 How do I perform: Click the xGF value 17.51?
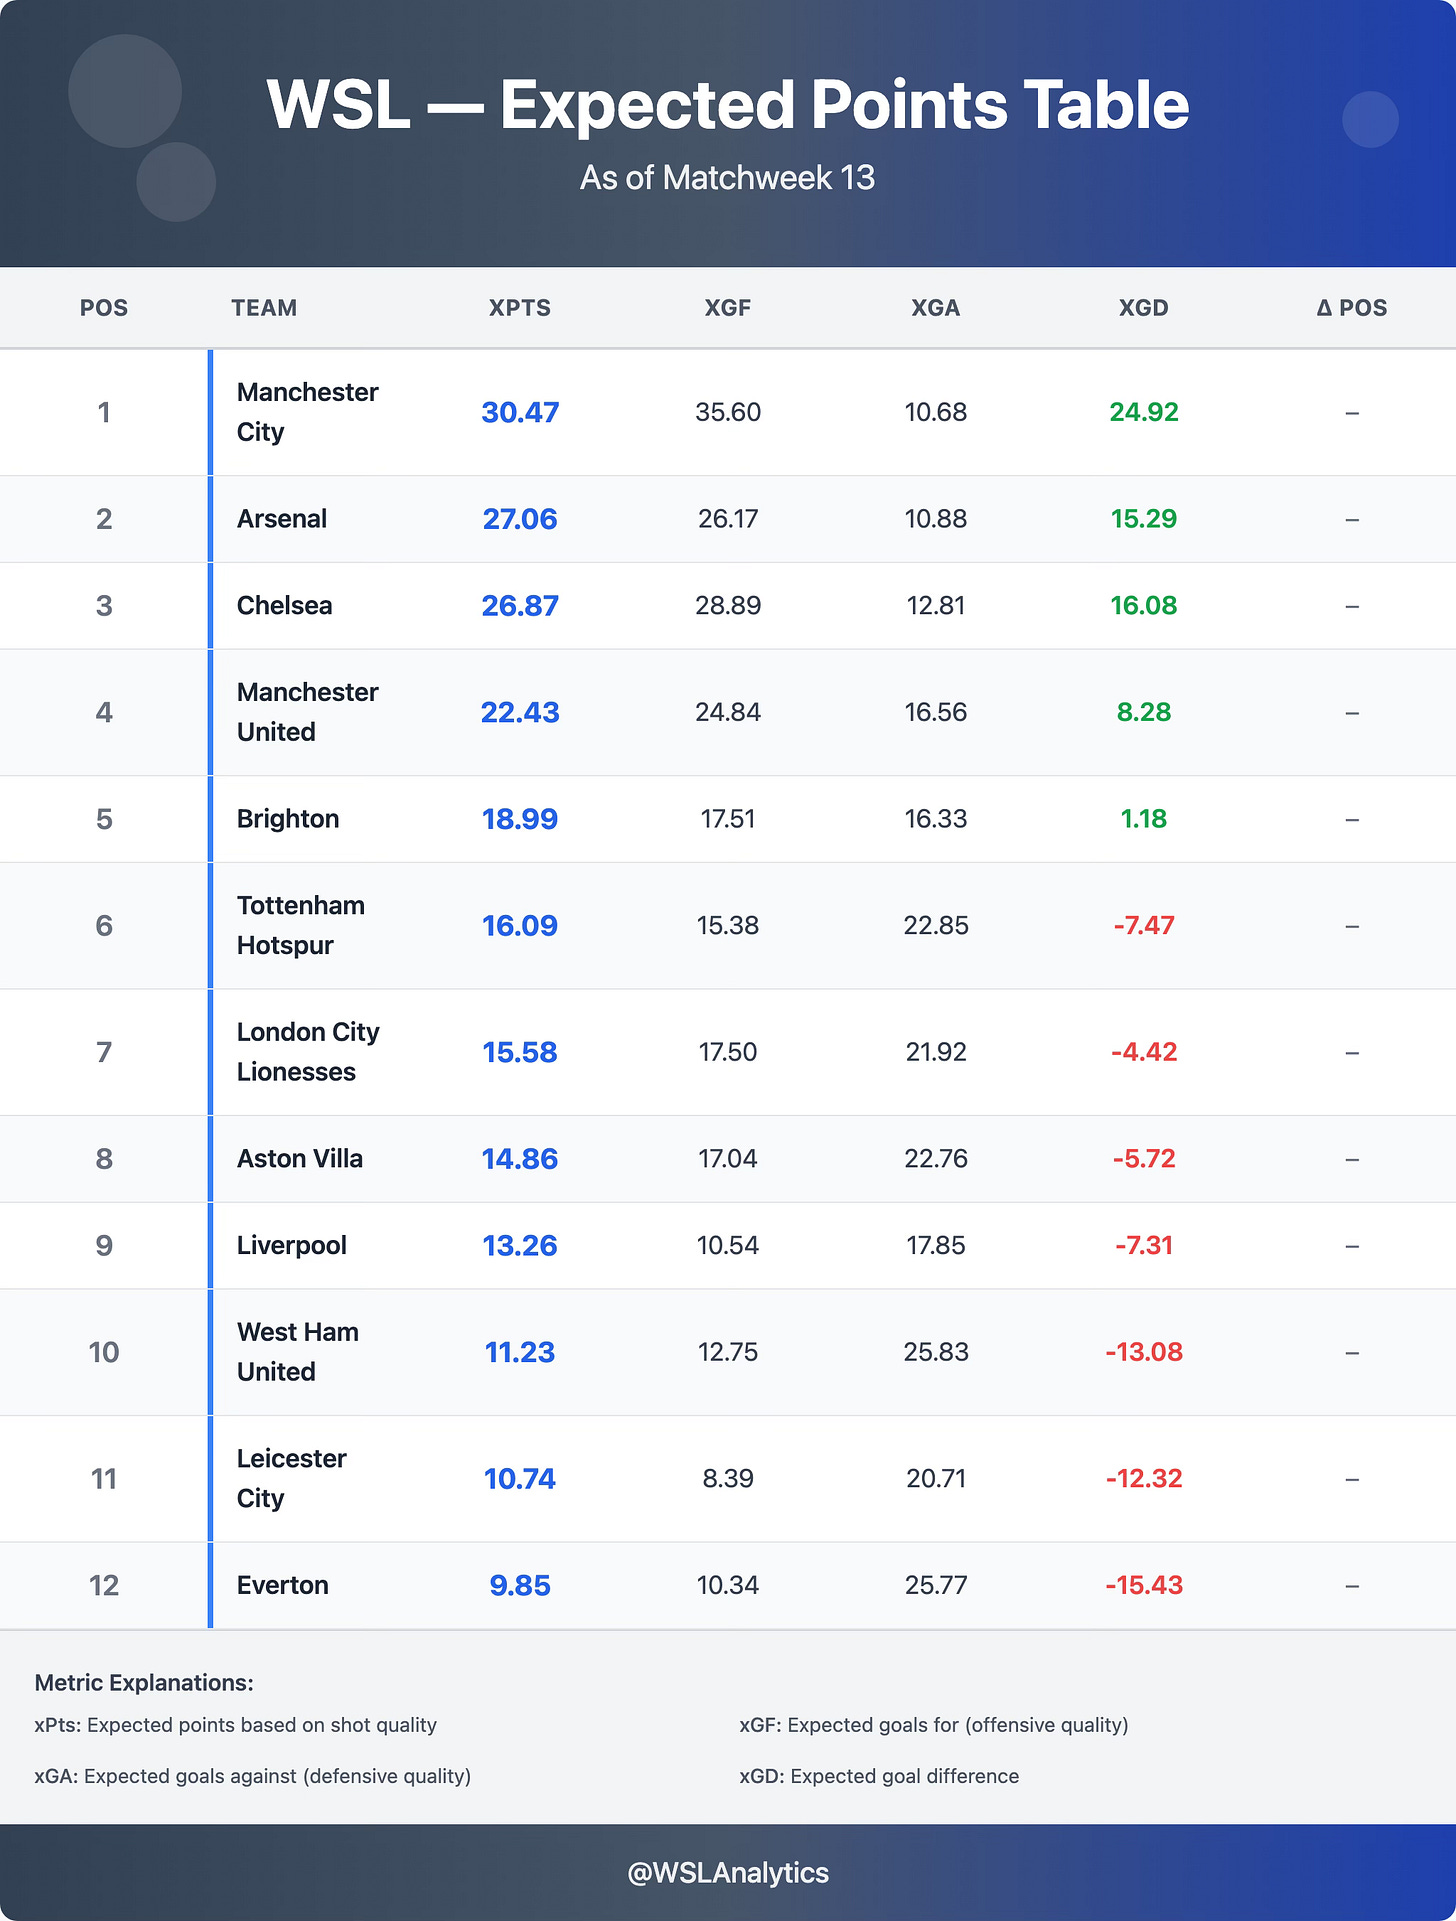pos(728,819)
